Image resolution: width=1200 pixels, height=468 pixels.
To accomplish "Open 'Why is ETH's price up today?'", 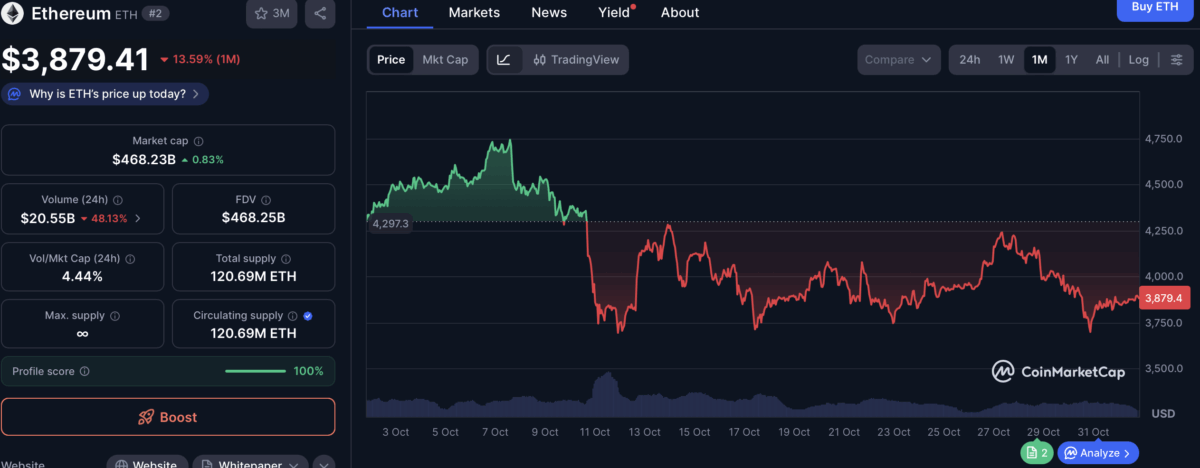I will tap(106, 94).
